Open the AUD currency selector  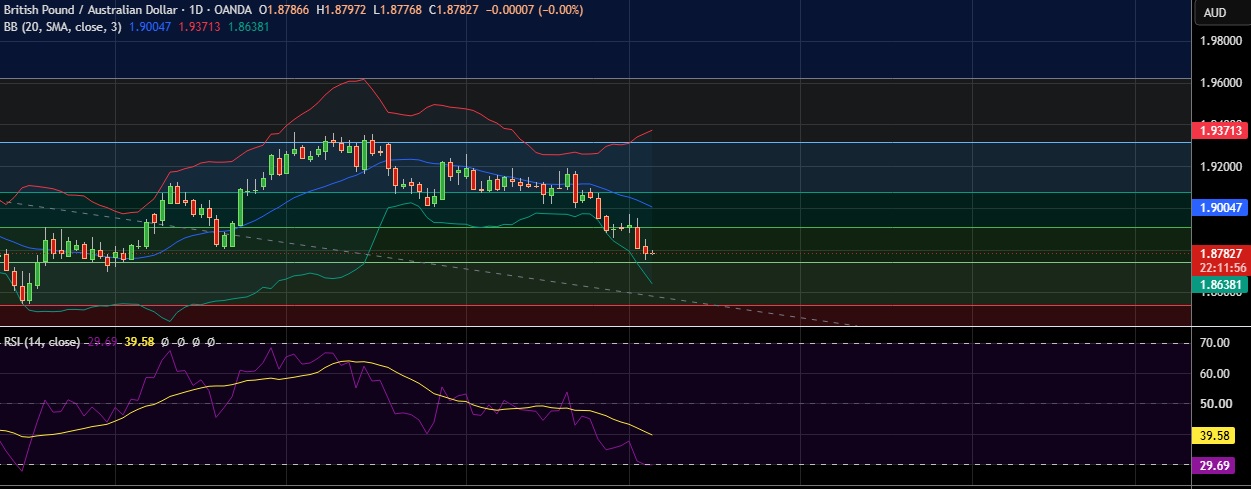click(1215, 13)
